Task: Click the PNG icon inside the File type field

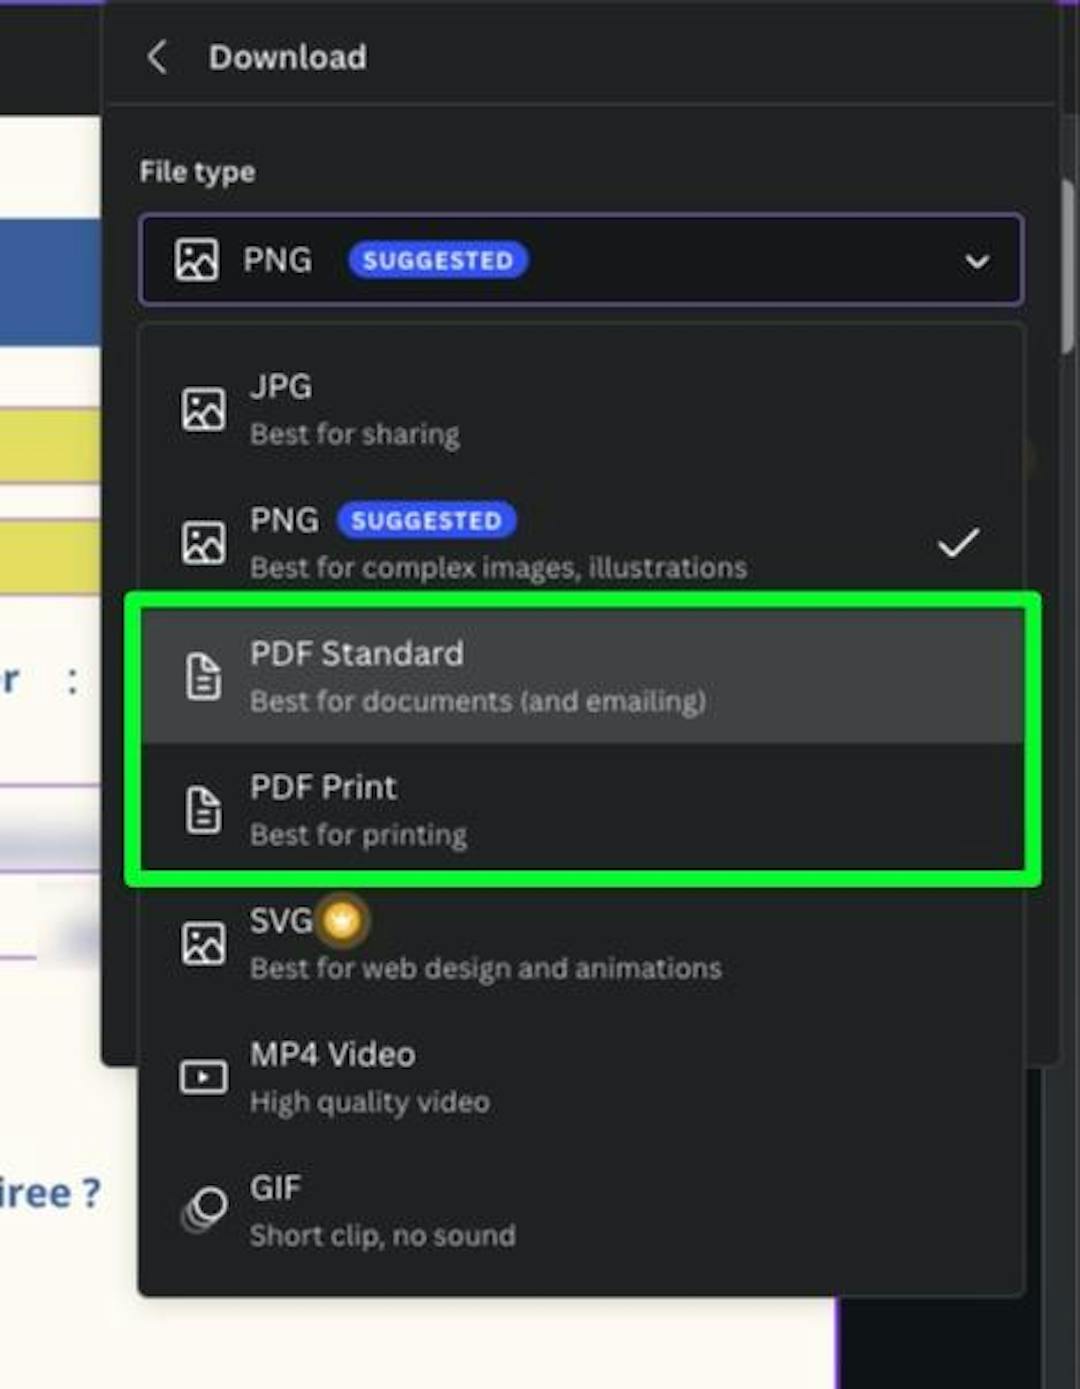Action: (x=196, y=259)
